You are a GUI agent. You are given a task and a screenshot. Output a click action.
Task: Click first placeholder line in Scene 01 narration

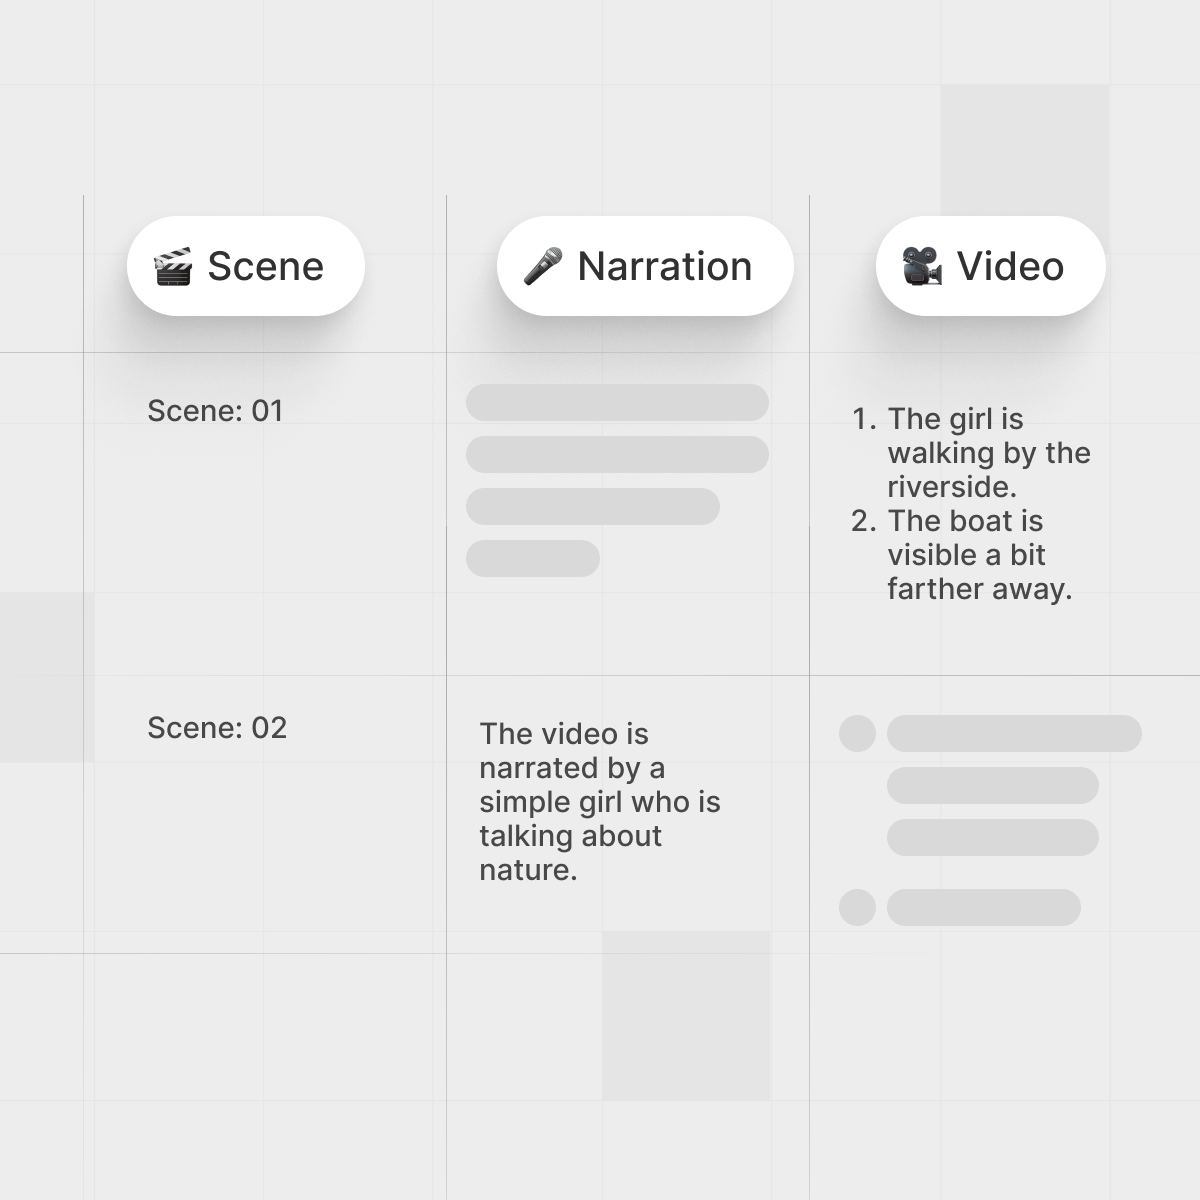coord(617,402)
